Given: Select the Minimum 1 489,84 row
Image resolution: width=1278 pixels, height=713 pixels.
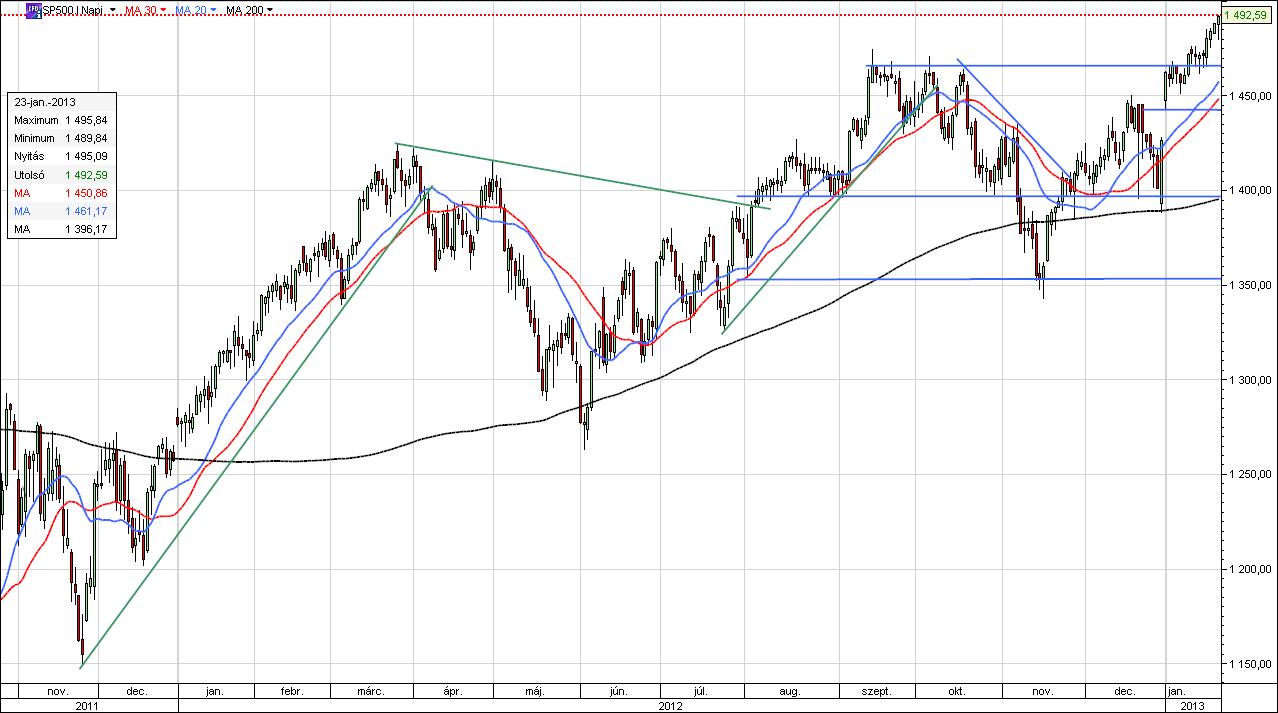Looking at the screenshot, I should point(60,138).
